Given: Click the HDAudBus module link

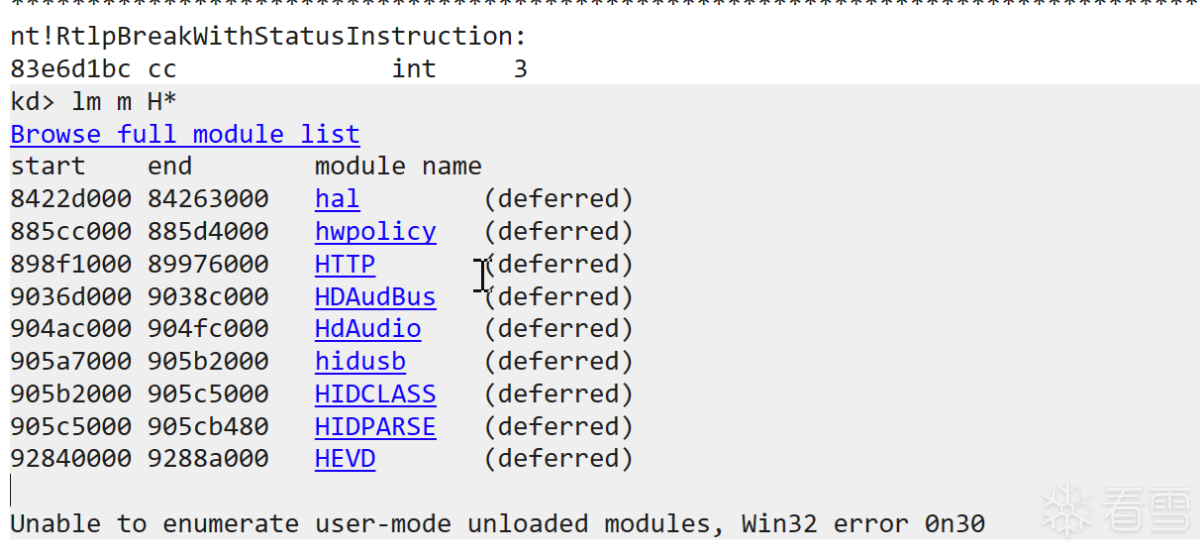Looking at the screenshot, I should click(375, 297).
